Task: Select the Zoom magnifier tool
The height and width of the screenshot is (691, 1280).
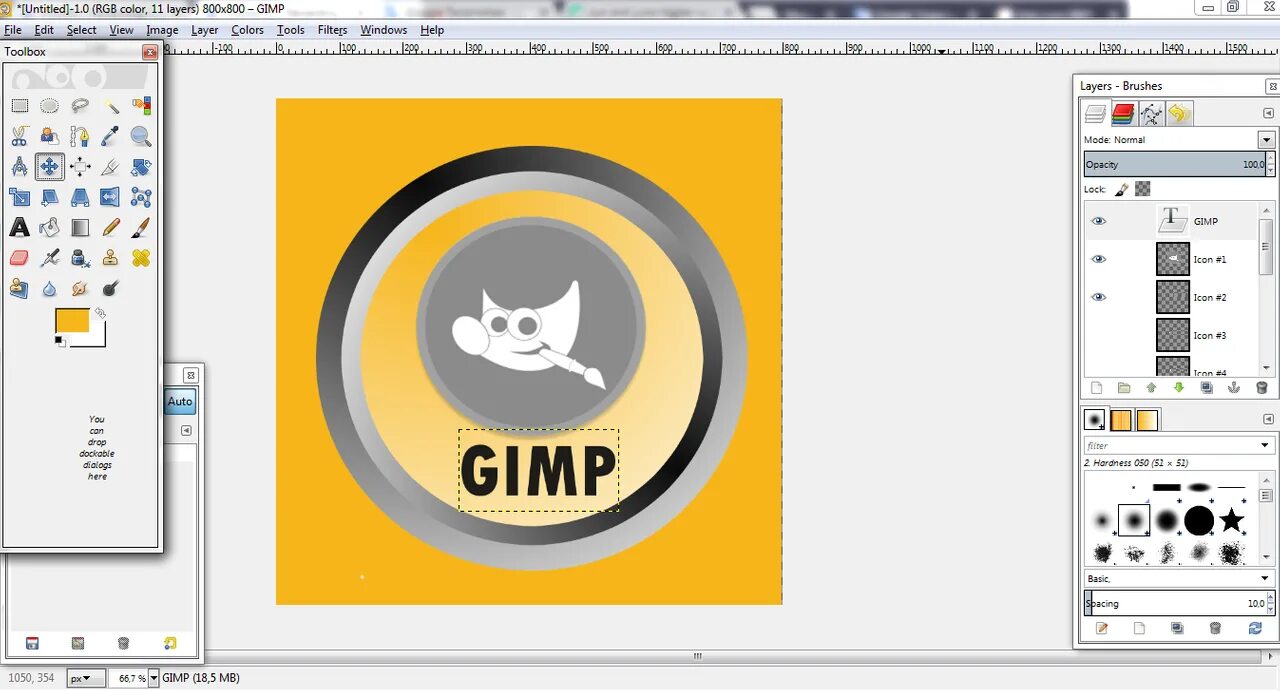Action: pos(141,136)
